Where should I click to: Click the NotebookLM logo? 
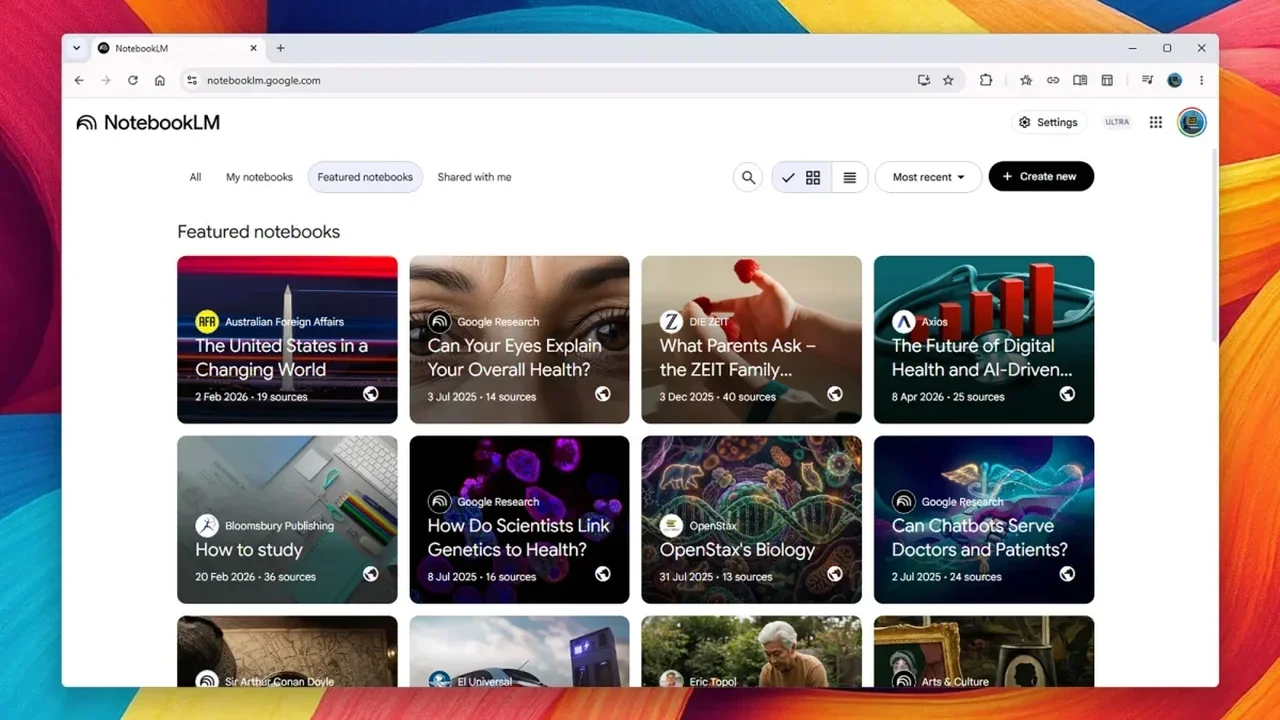pos(148,122)
